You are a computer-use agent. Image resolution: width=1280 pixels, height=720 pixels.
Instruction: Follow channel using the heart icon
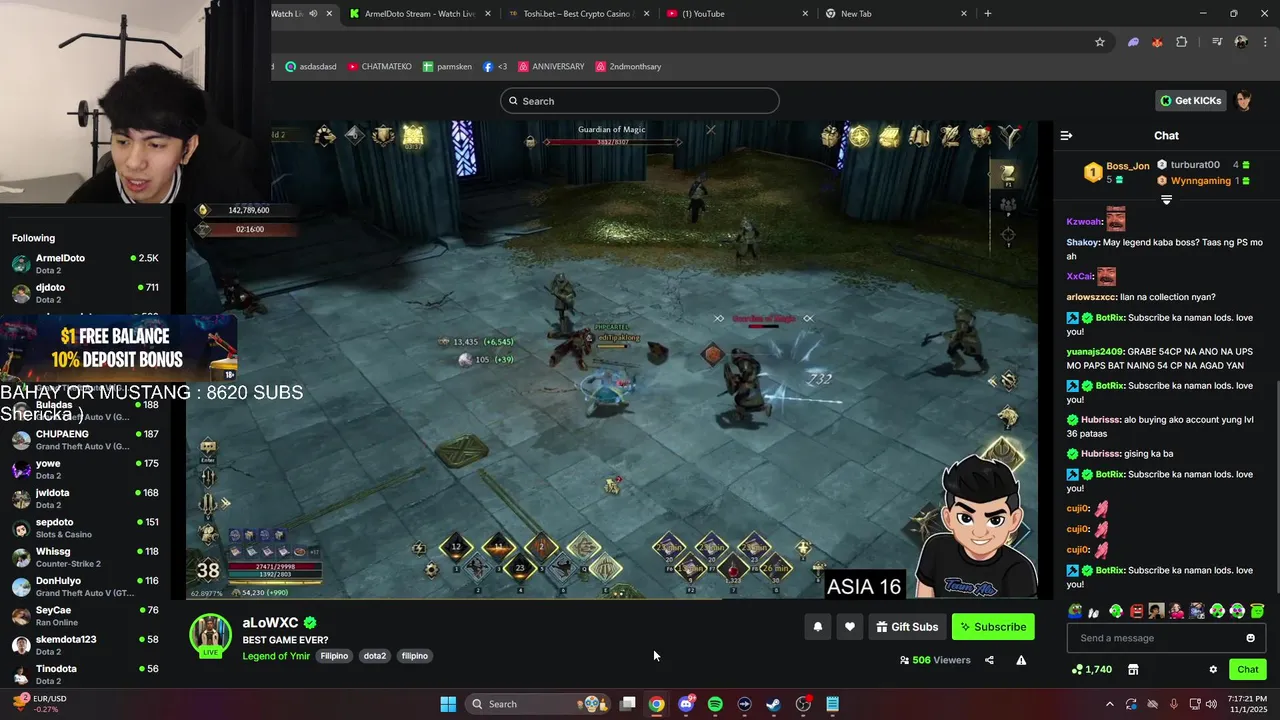850,627
